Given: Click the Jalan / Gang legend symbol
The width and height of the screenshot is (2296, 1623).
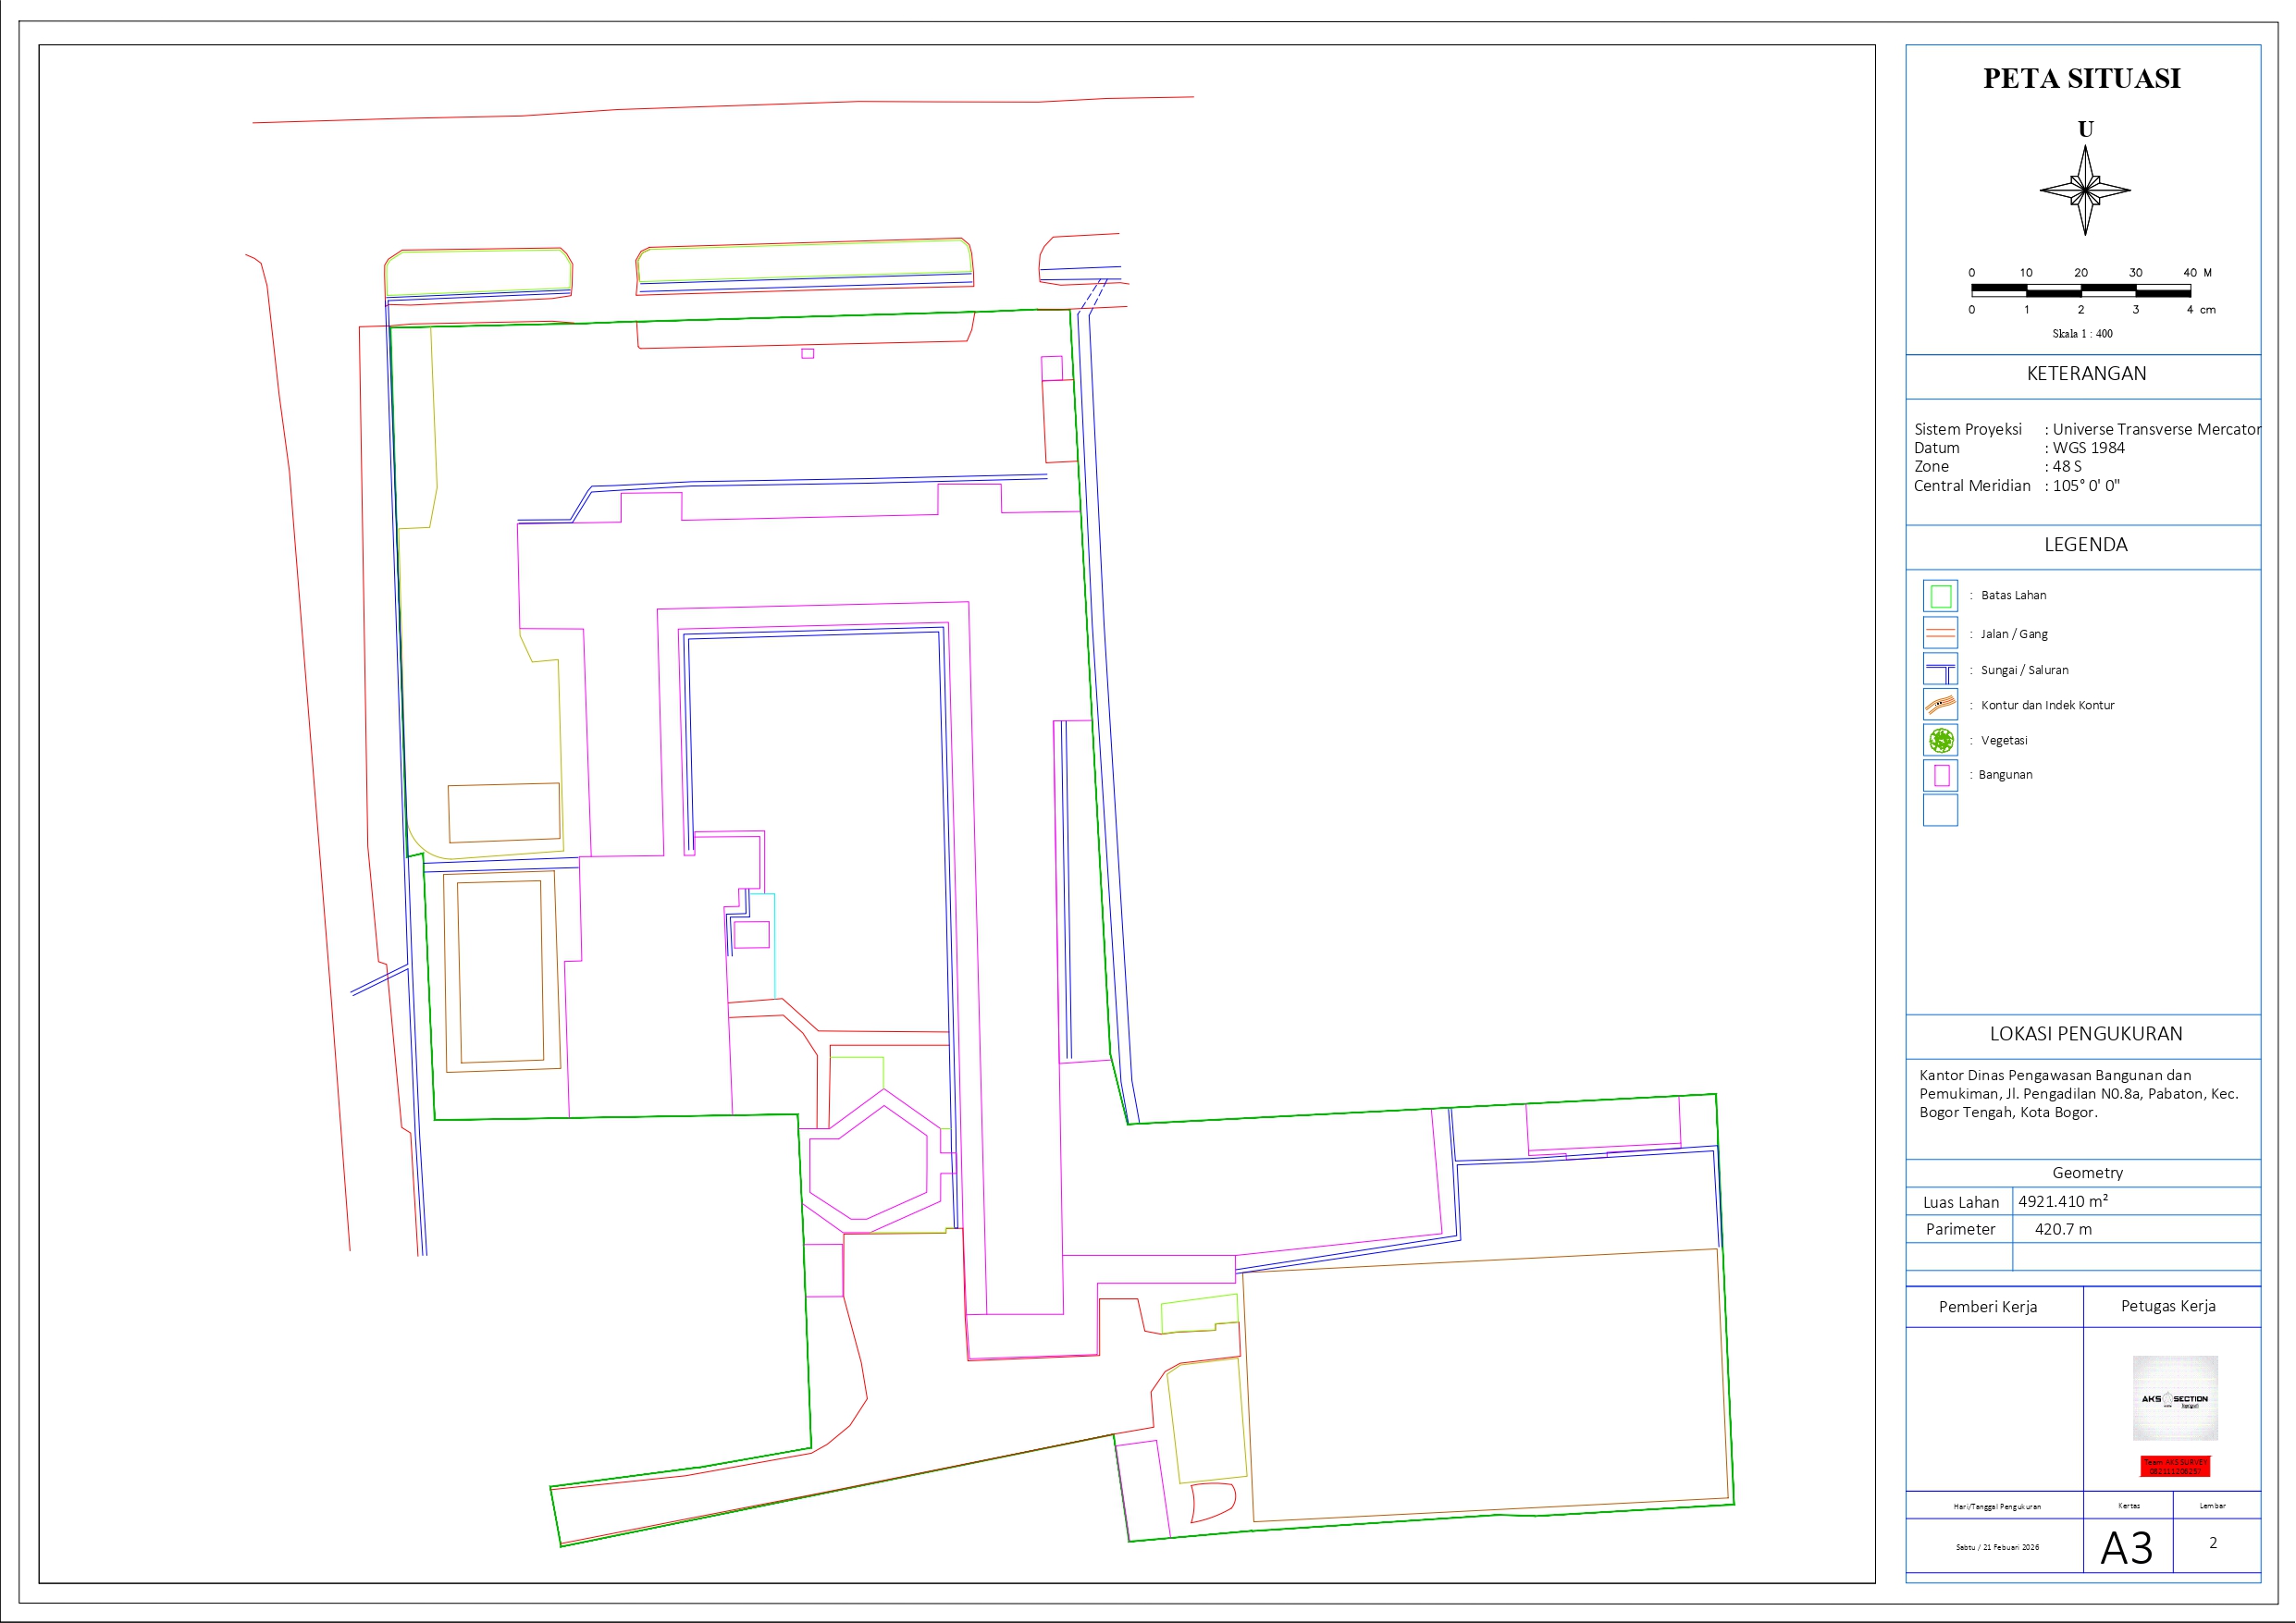Looking at the screenshot, I should (1940, 633).
